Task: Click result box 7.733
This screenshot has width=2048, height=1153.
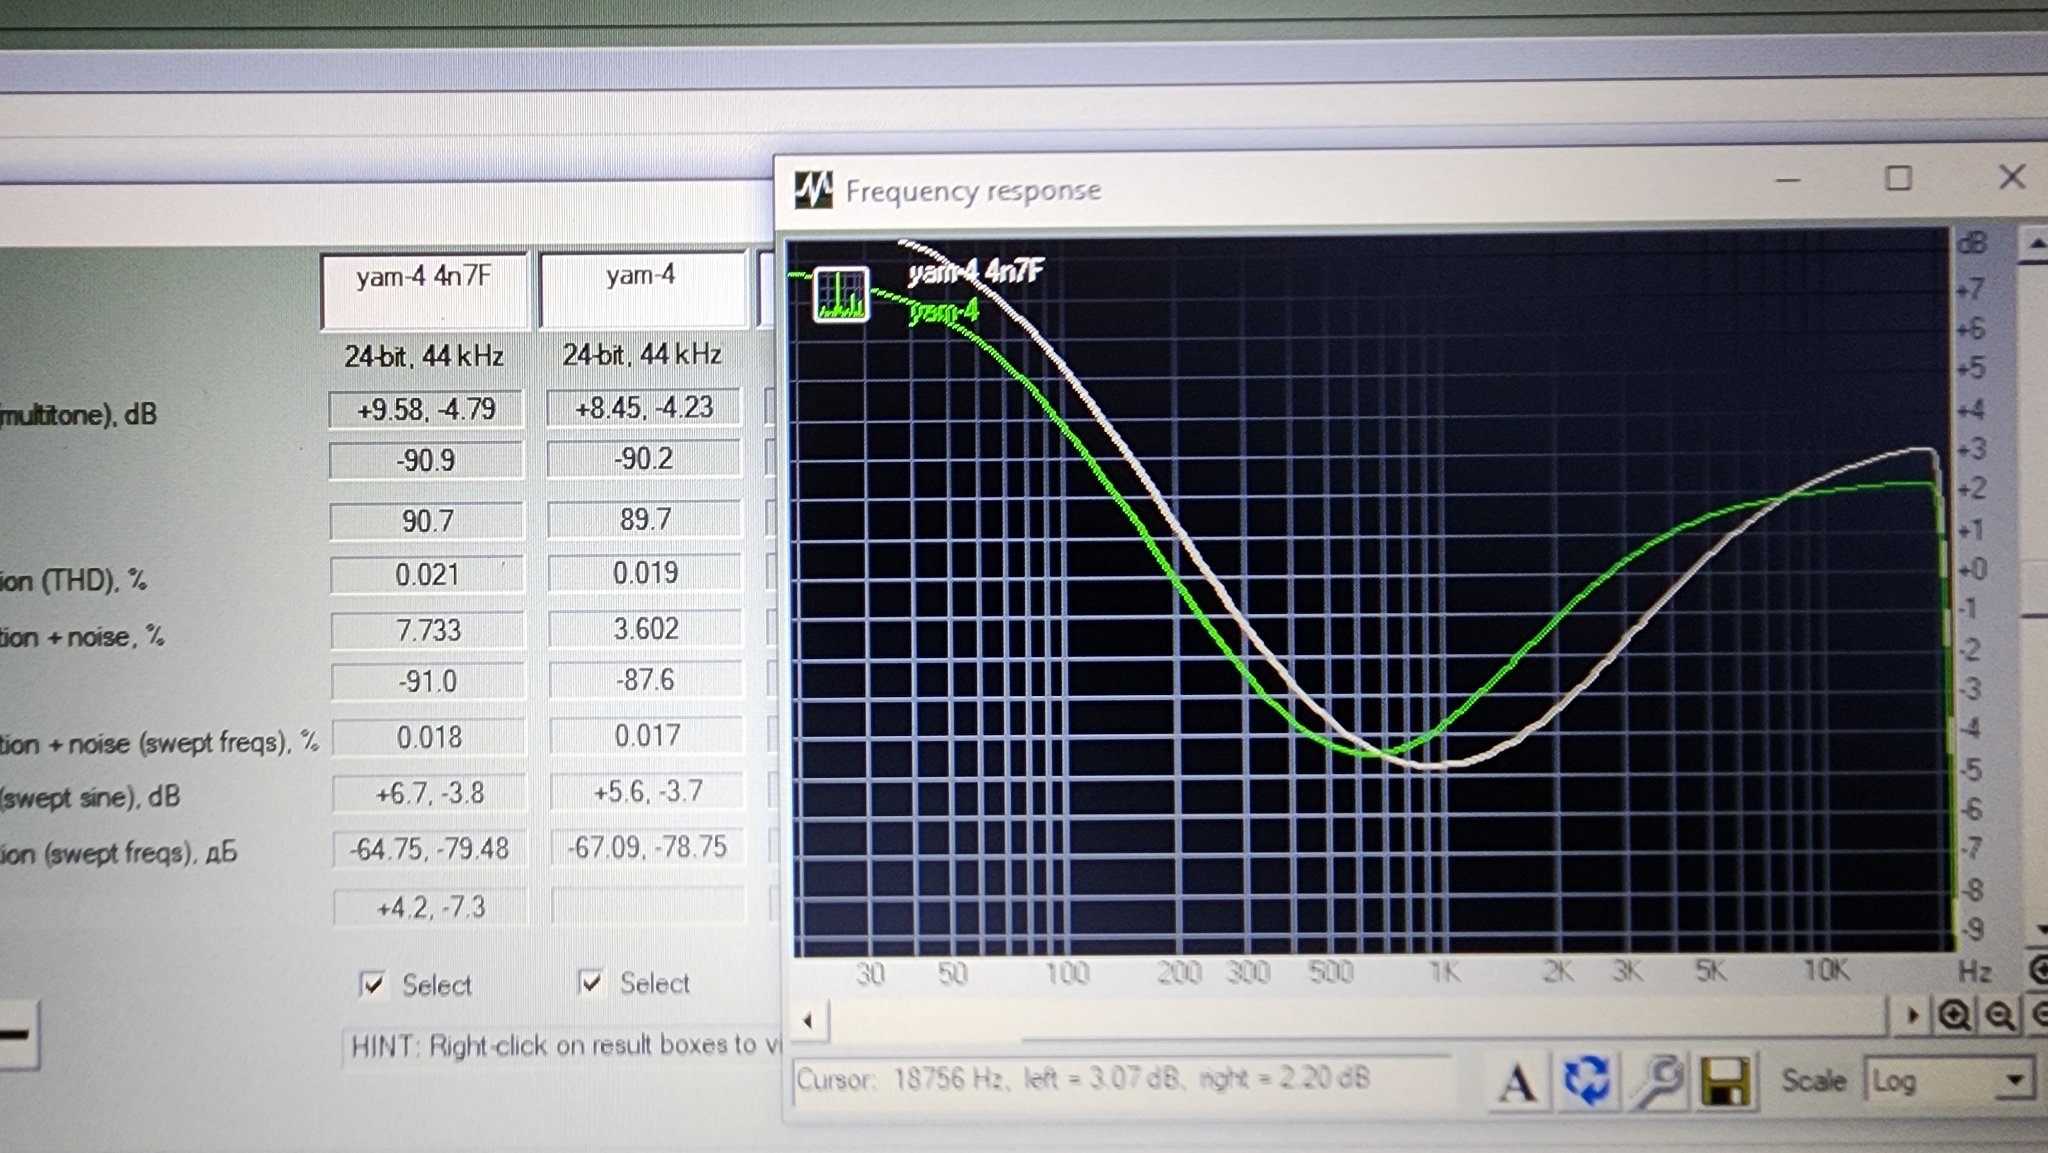Action: point(428,630)
